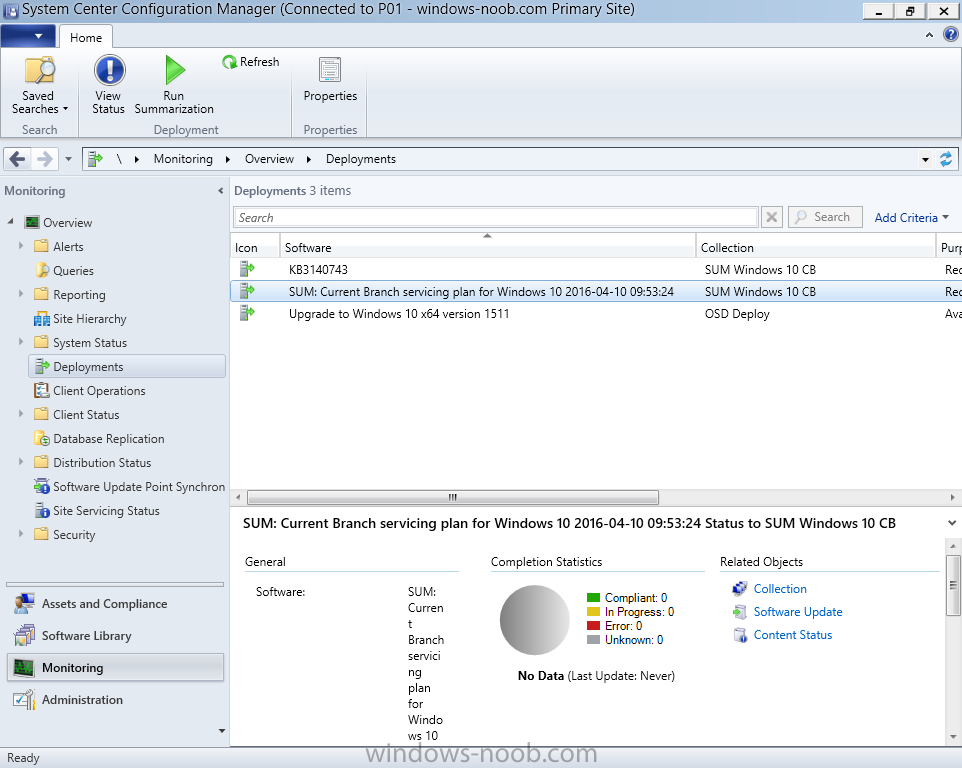
Task: Expand the address bar dropdown
Action: pyautogui.click(x=925, y=159)
